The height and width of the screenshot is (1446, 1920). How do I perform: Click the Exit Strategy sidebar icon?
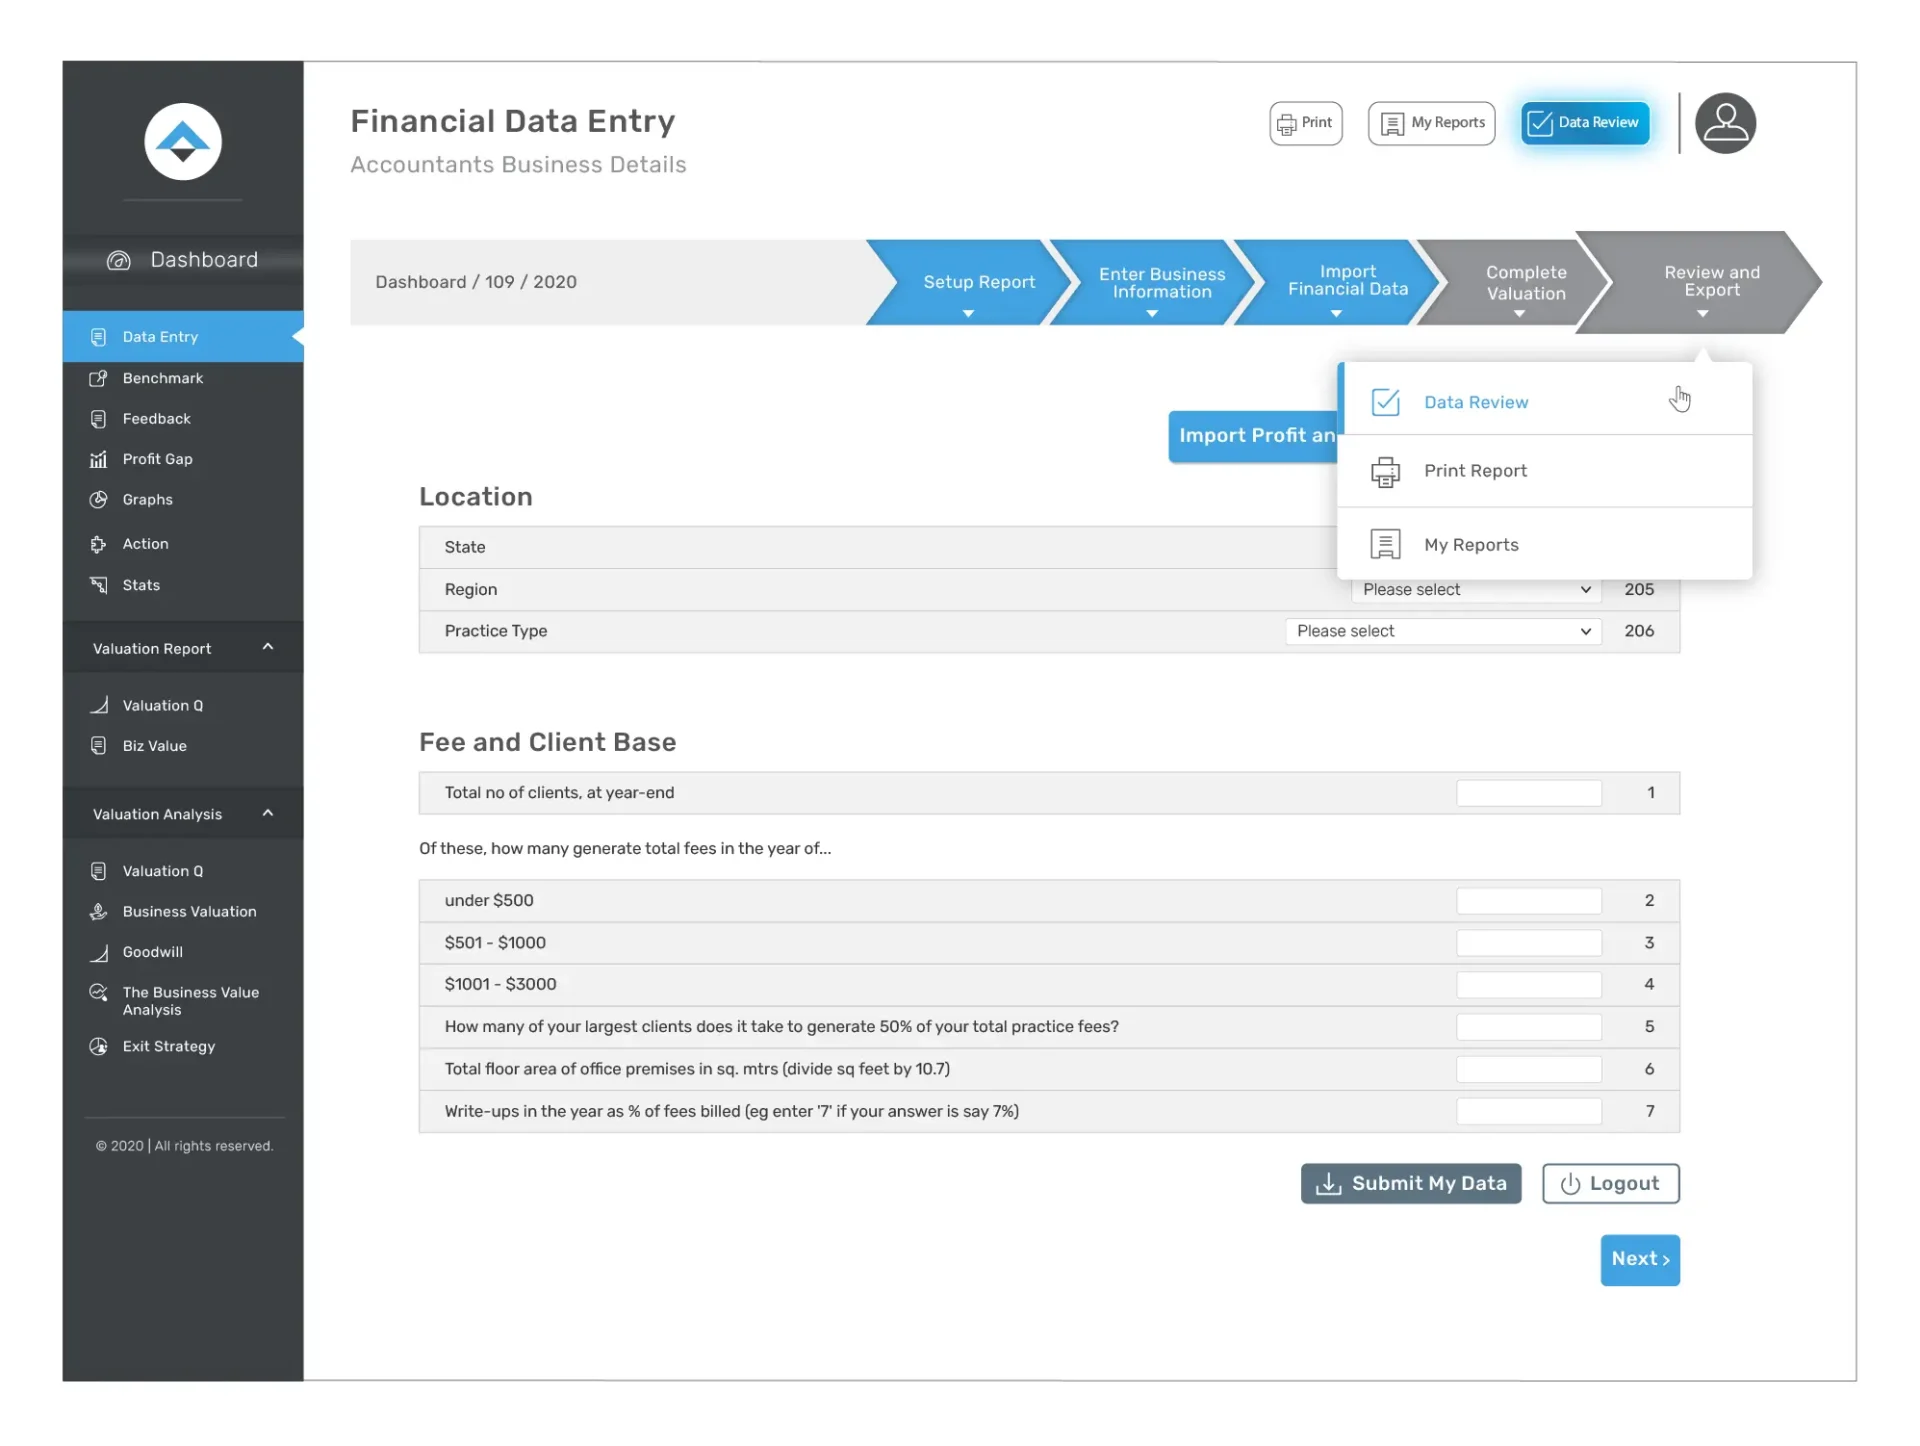98,1046
